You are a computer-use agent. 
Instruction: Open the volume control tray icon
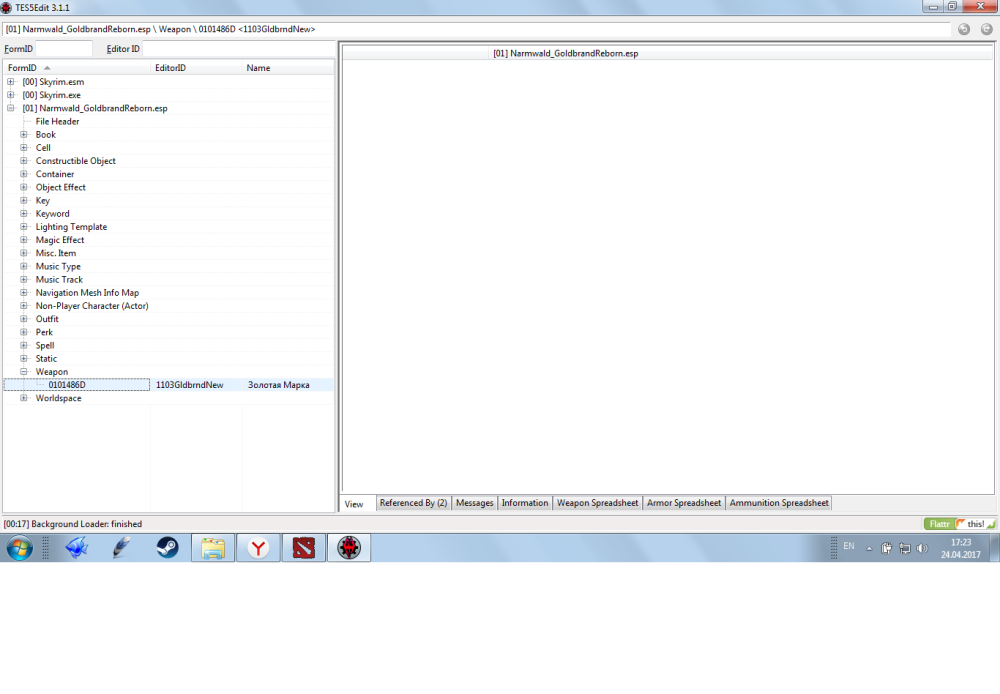(922, 548)
